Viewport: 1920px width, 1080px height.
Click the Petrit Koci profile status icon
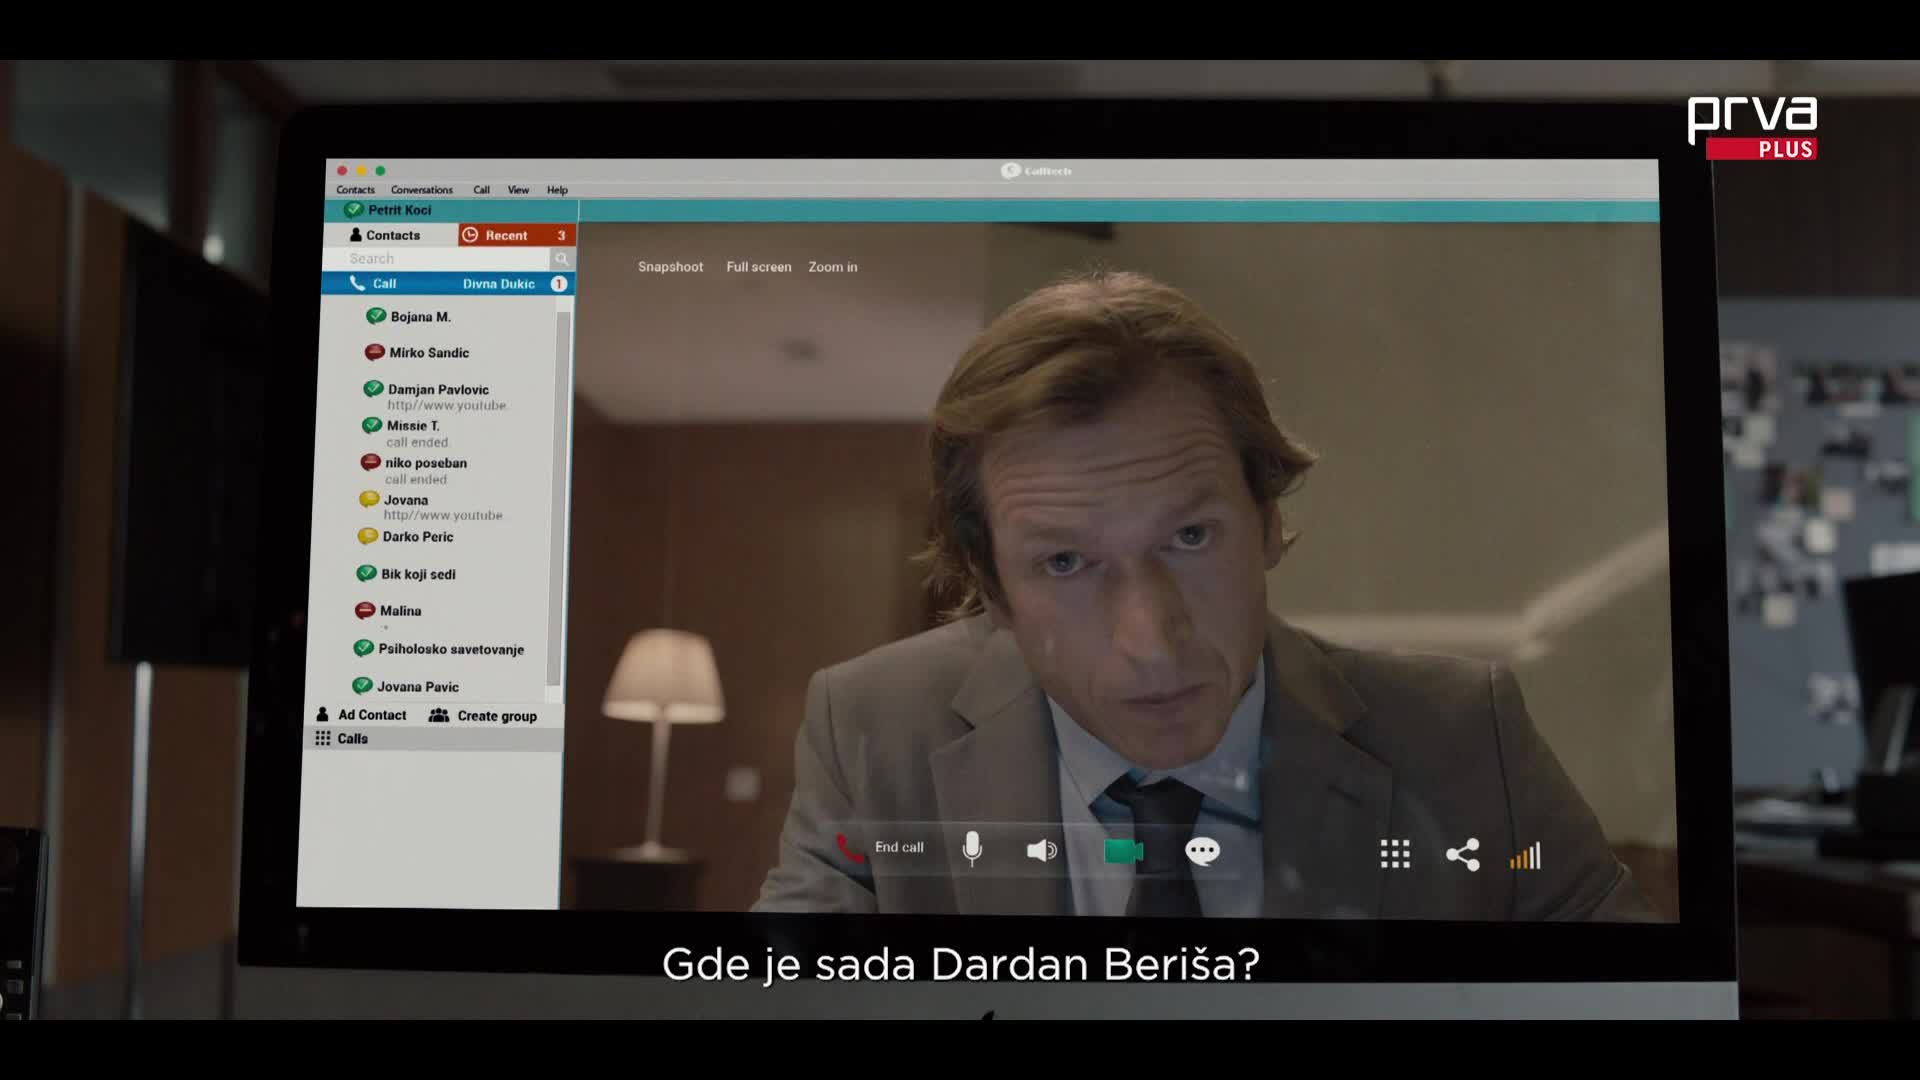pyautogui.click(x=353, y=210)
